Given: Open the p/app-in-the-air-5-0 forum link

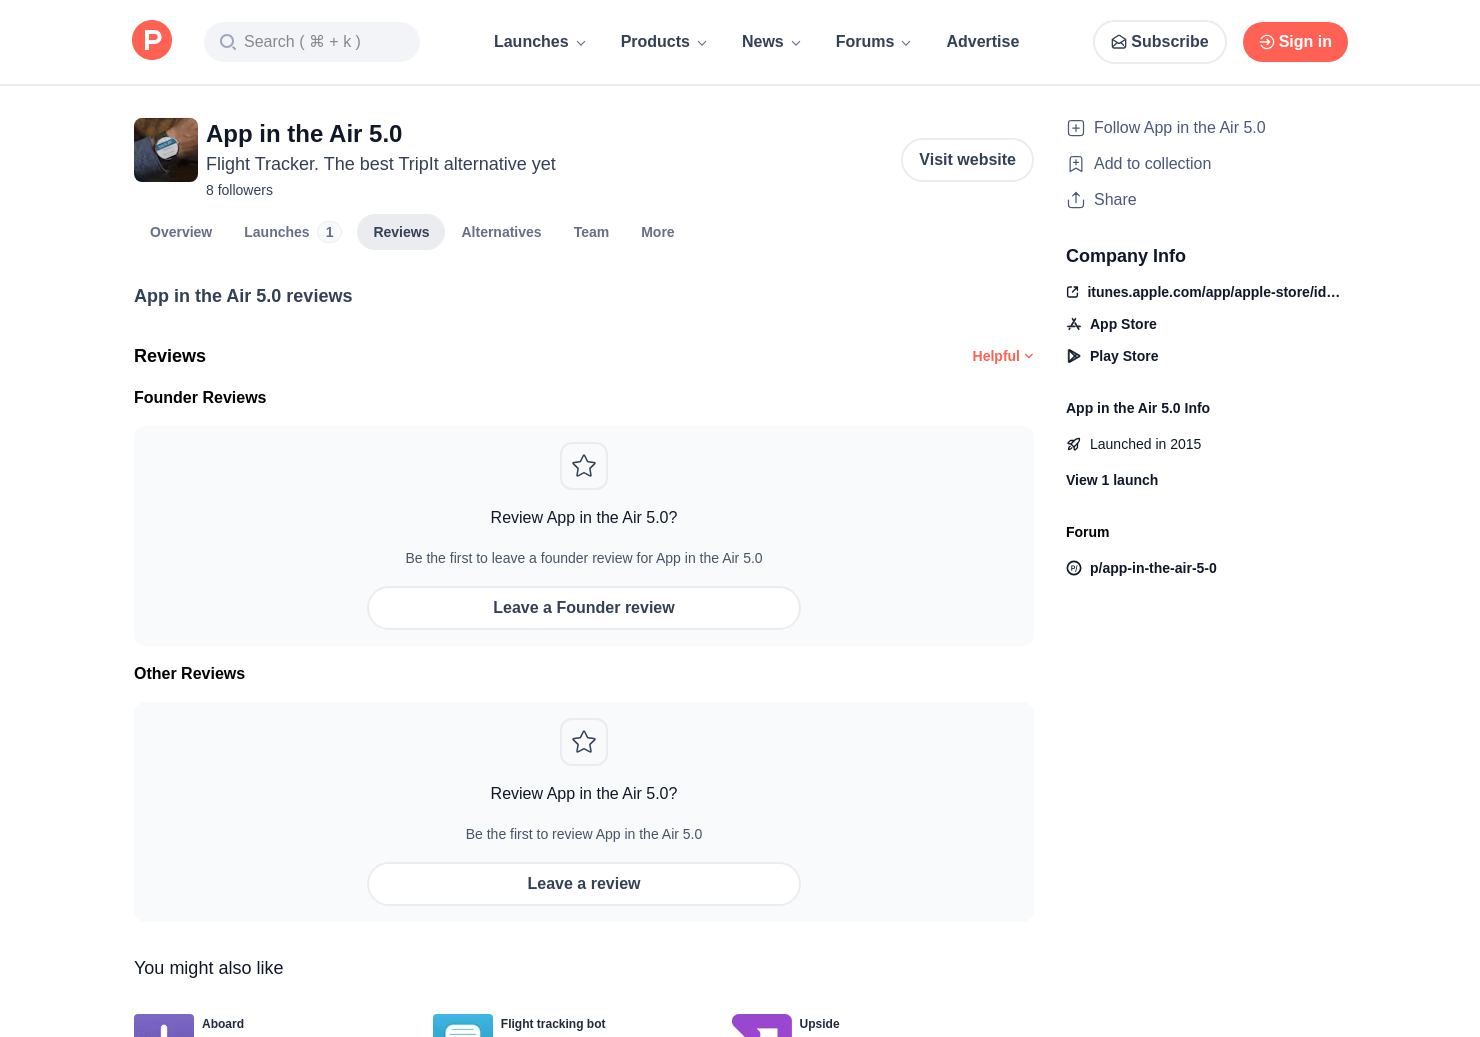Looking at the screenshot, I should pyautogui.click(x=1152, y=568).
